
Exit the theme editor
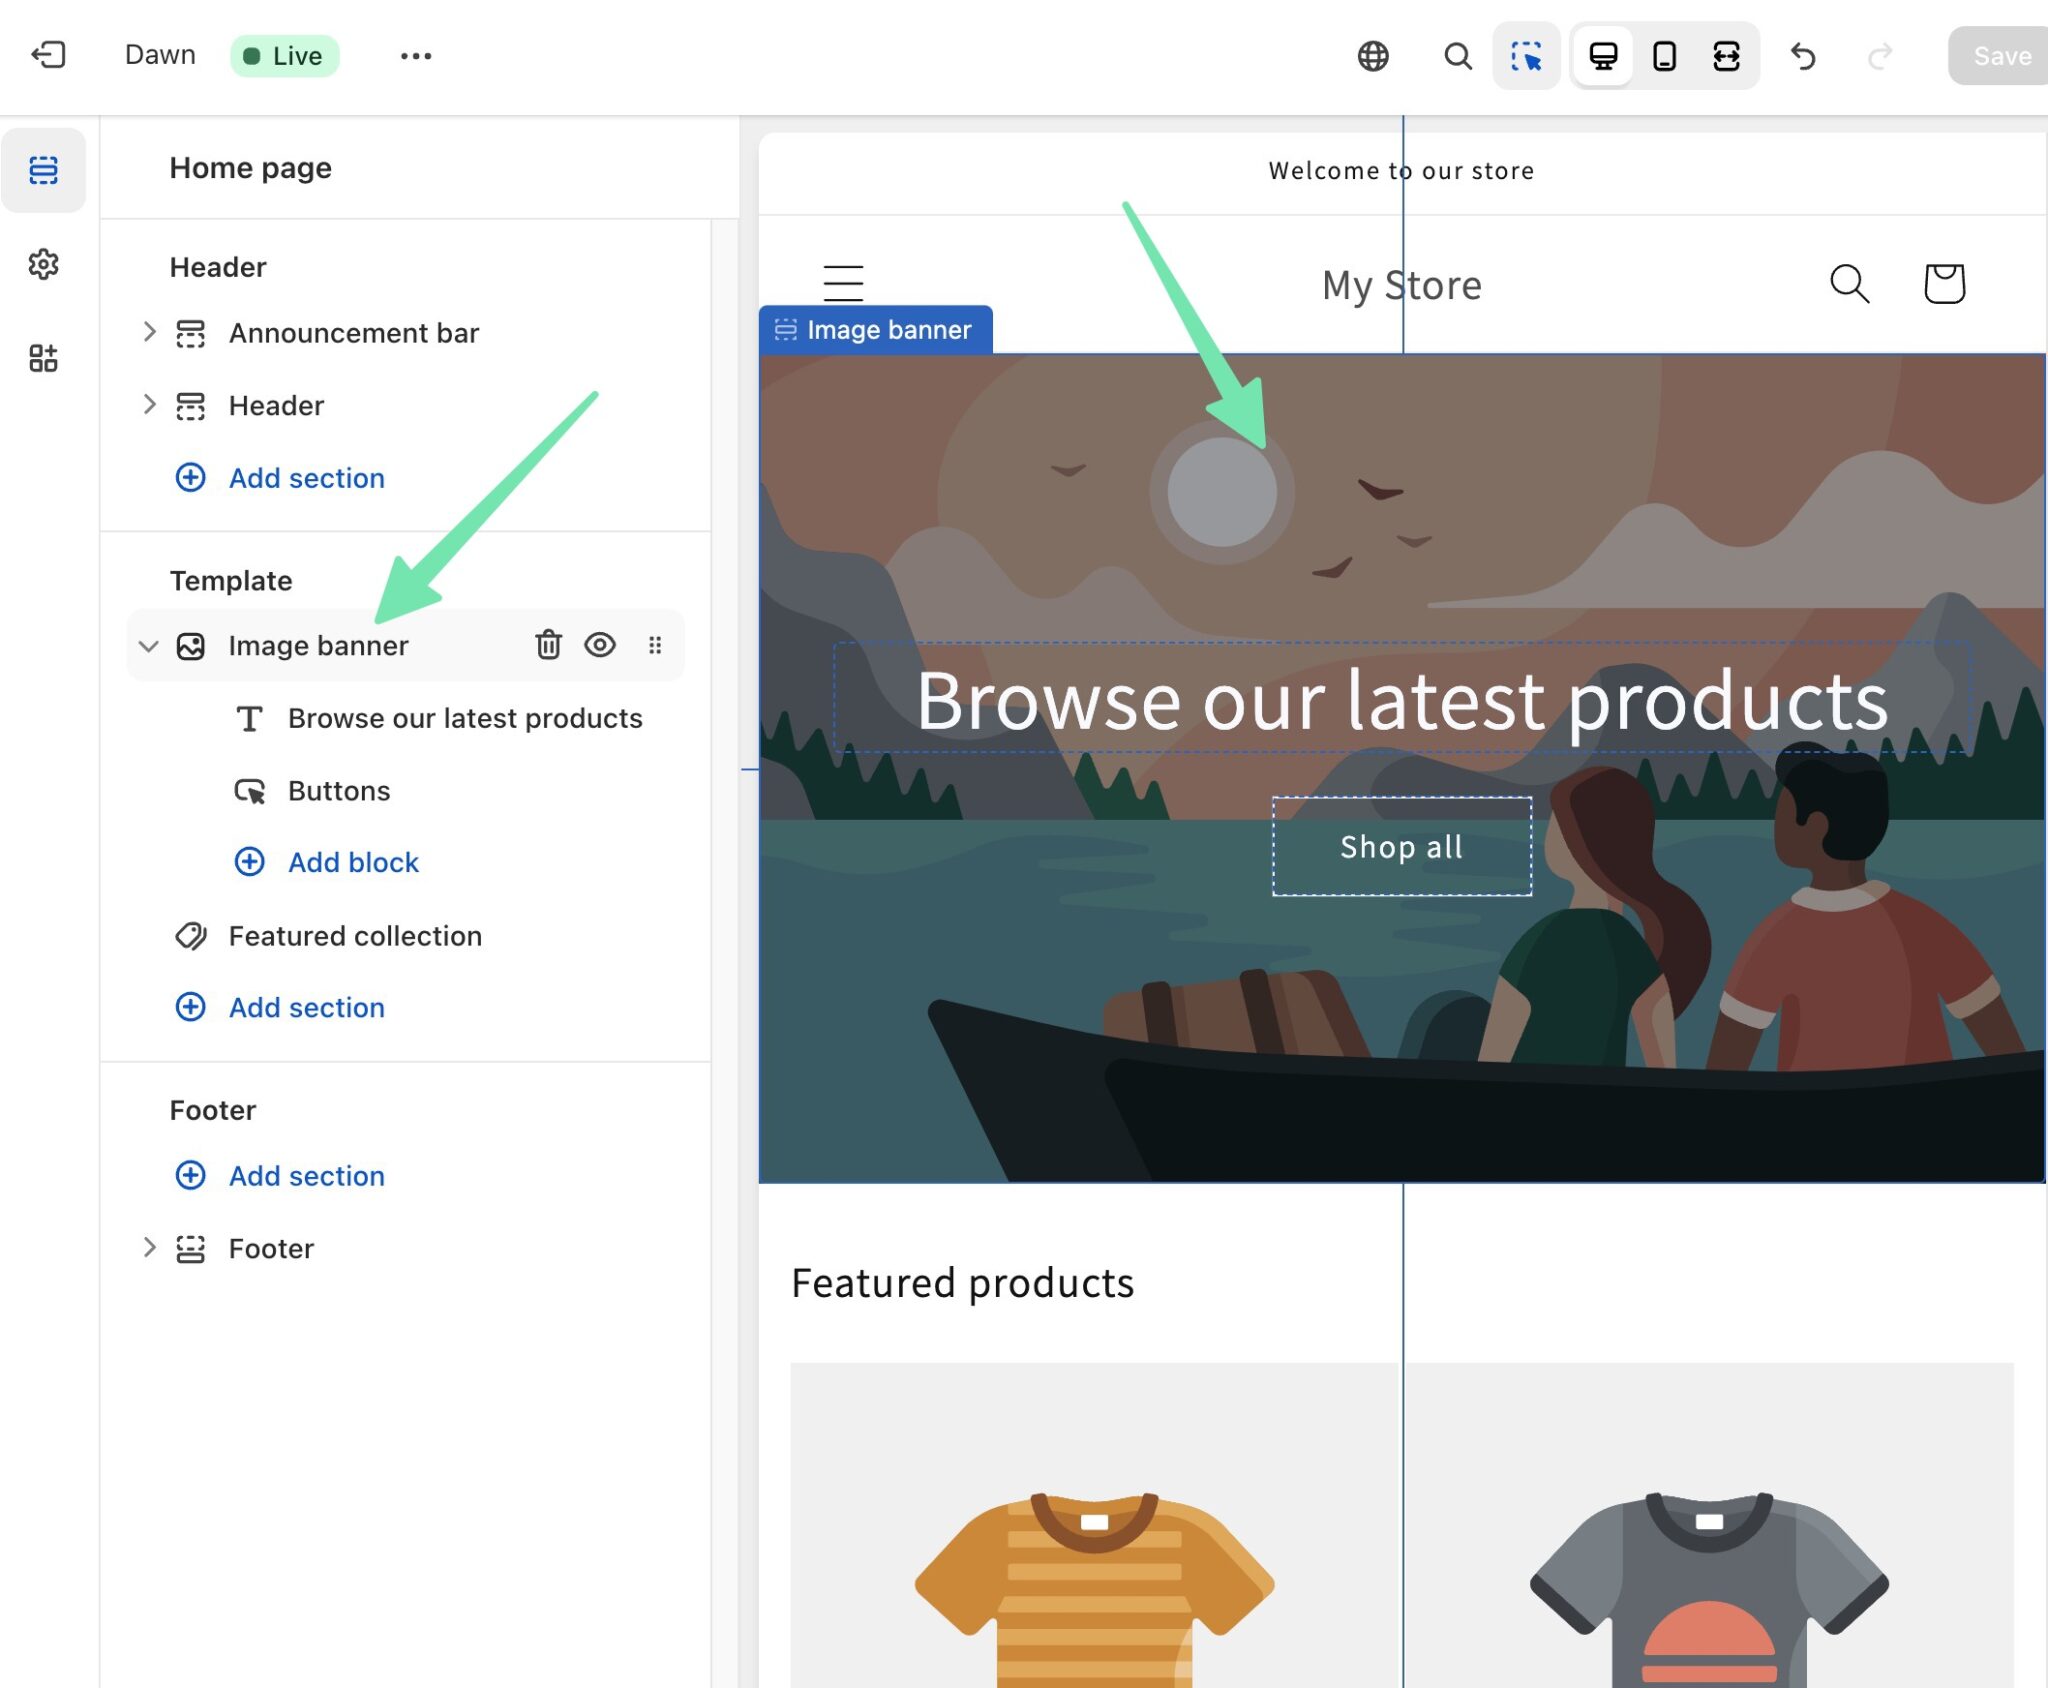(x=49, y=55)
